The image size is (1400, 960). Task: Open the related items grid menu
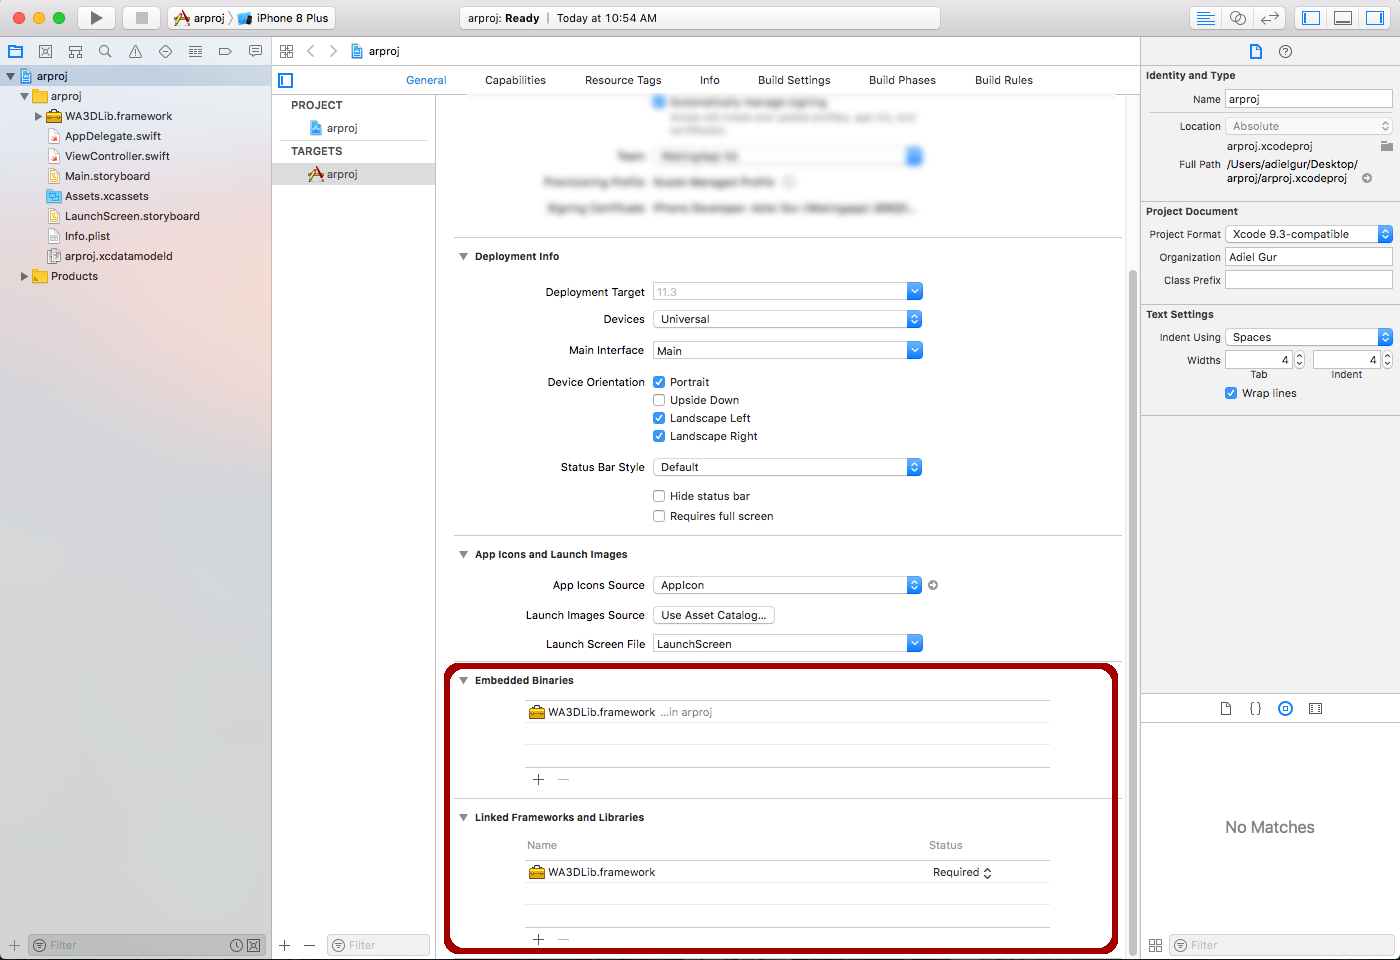(x=287, y=51)
